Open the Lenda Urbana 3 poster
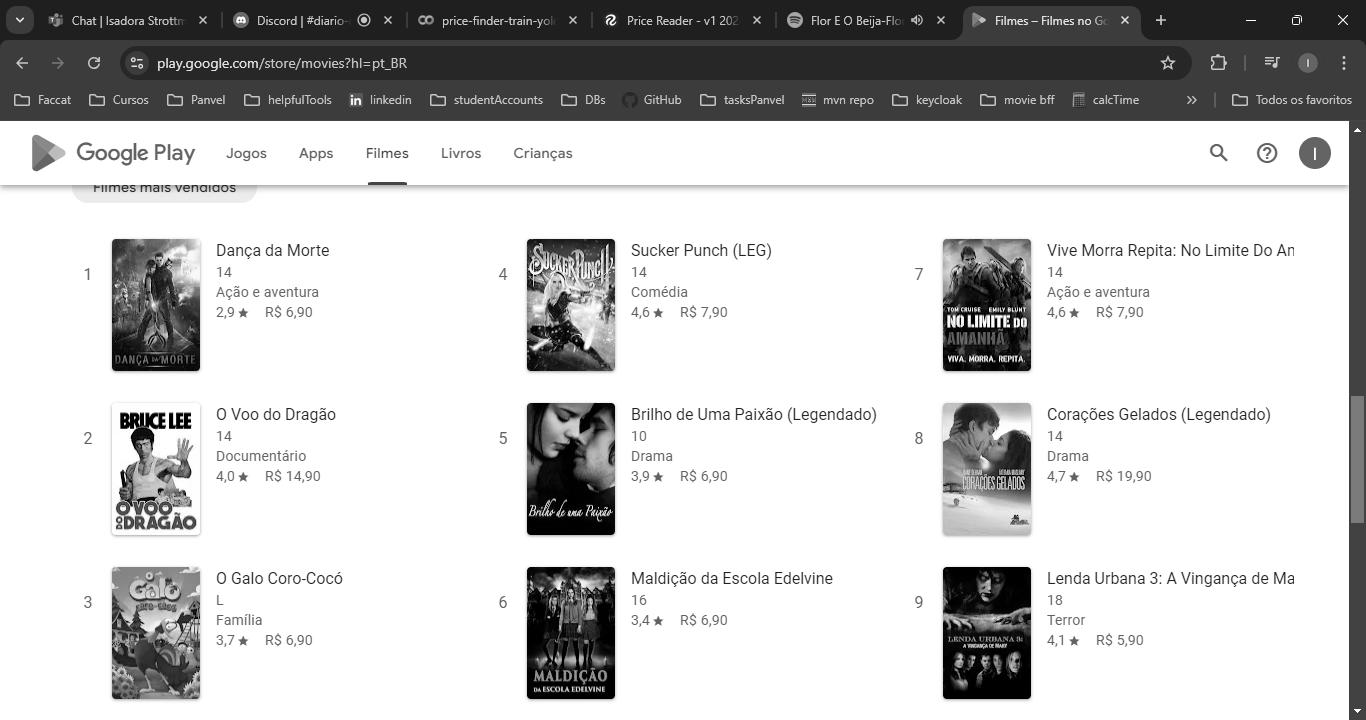 pos(987,633)
